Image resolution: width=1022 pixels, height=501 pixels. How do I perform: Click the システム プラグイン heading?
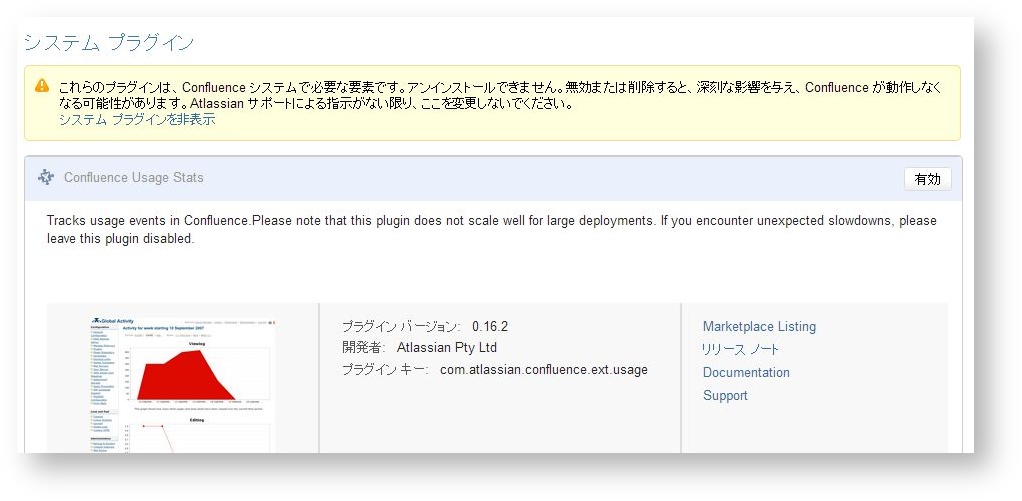(x=109, y=44)
